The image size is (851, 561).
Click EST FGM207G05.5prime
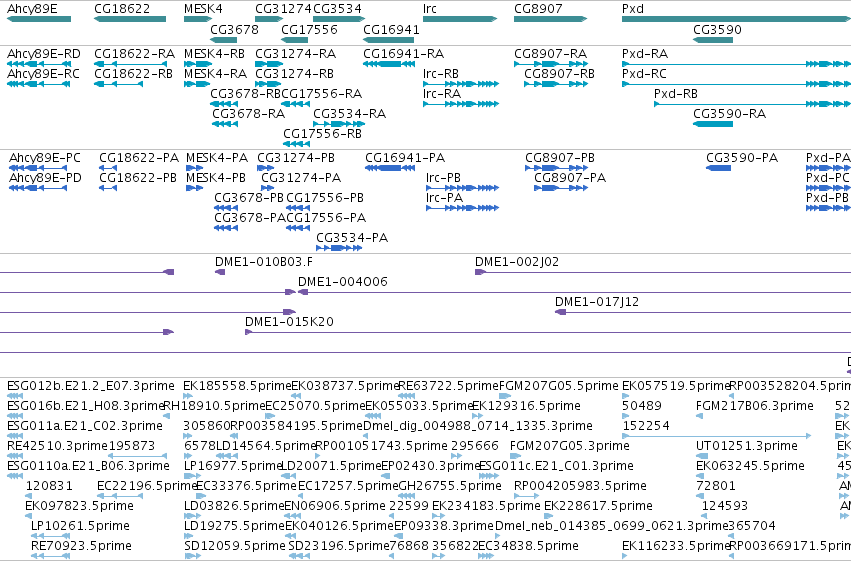tap(558, 386)
